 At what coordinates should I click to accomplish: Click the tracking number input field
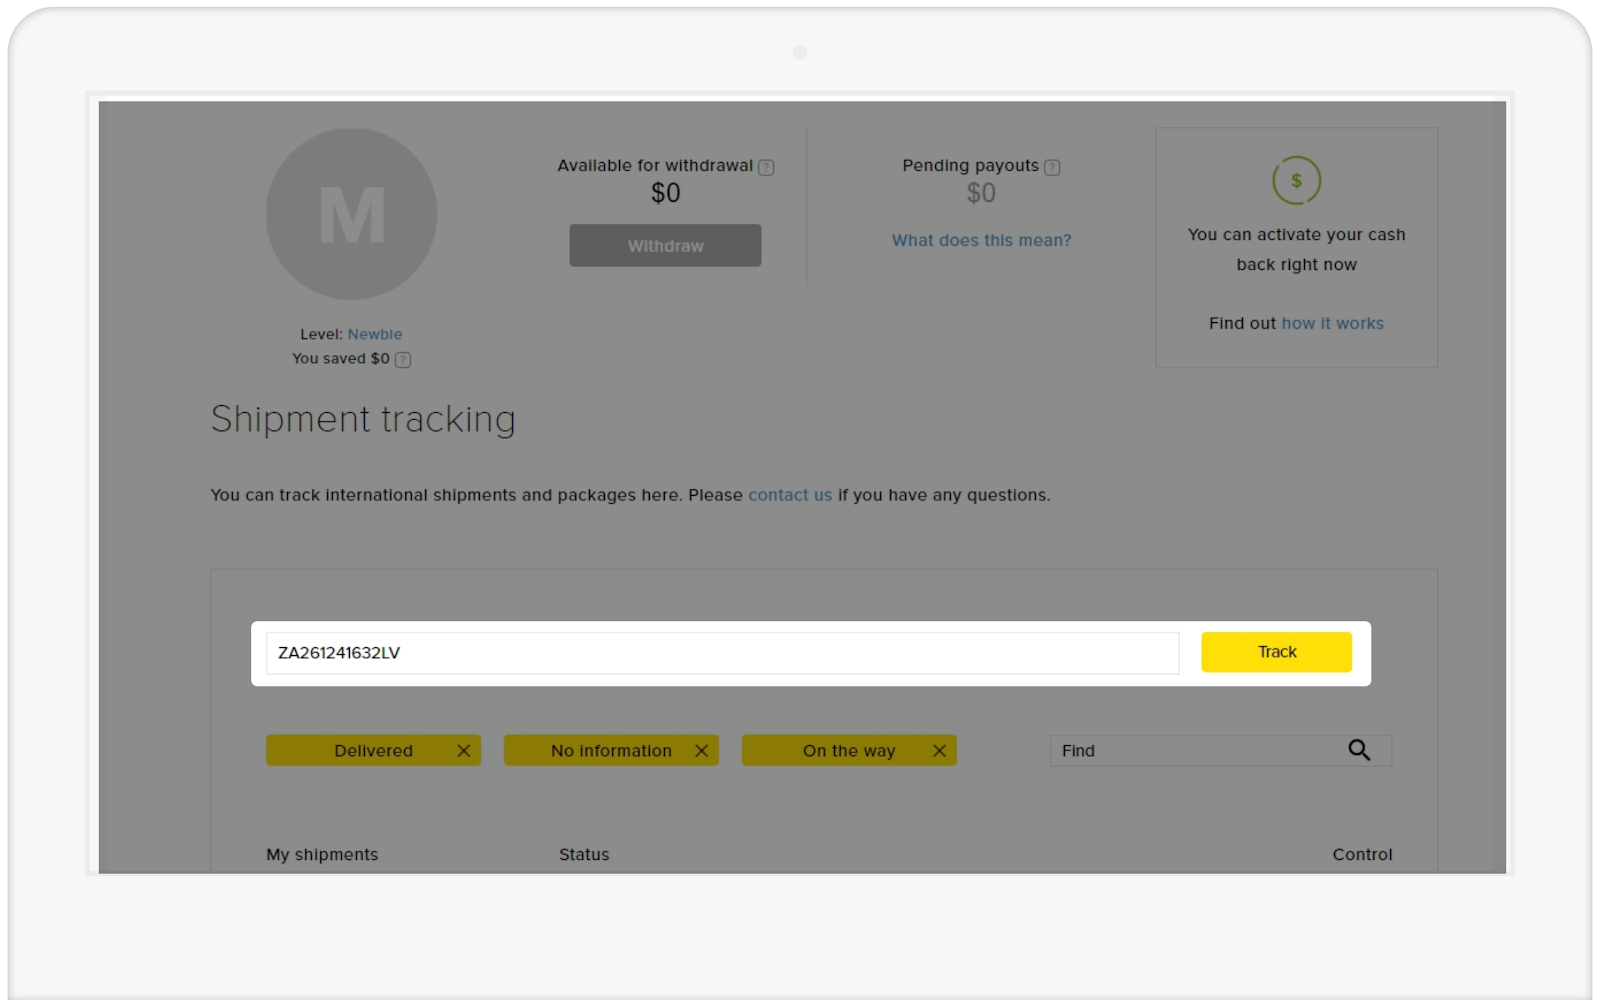click(x=722, y=653)
